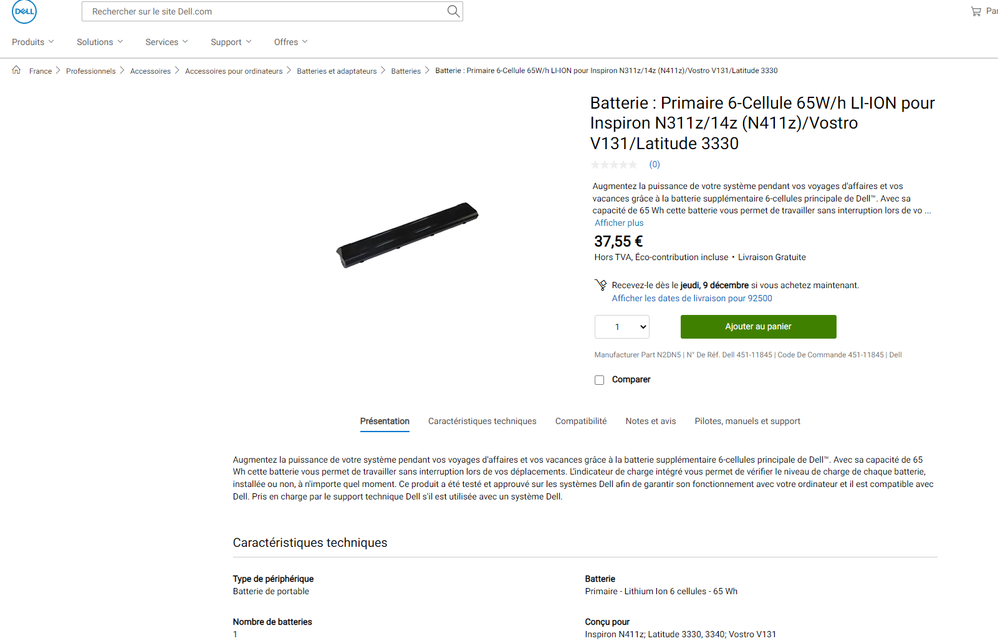The image size is (998, 643).
Task: Go to the home breadcrumb icon
Action: (x=17, y=70)
